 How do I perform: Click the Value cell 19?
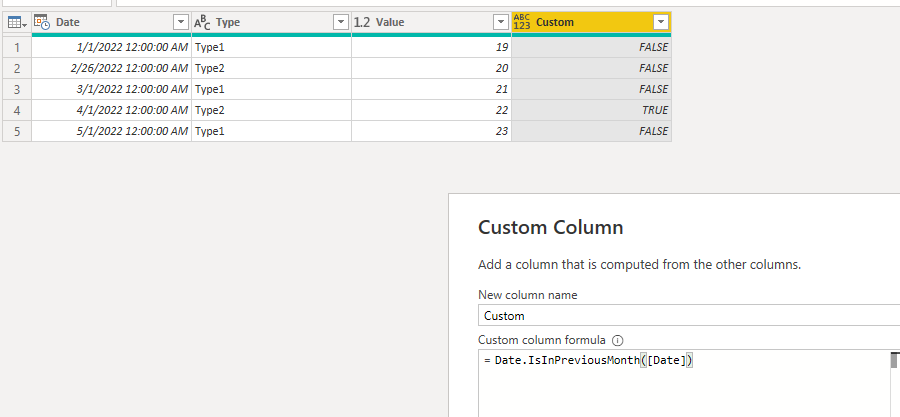pos(431,47)
